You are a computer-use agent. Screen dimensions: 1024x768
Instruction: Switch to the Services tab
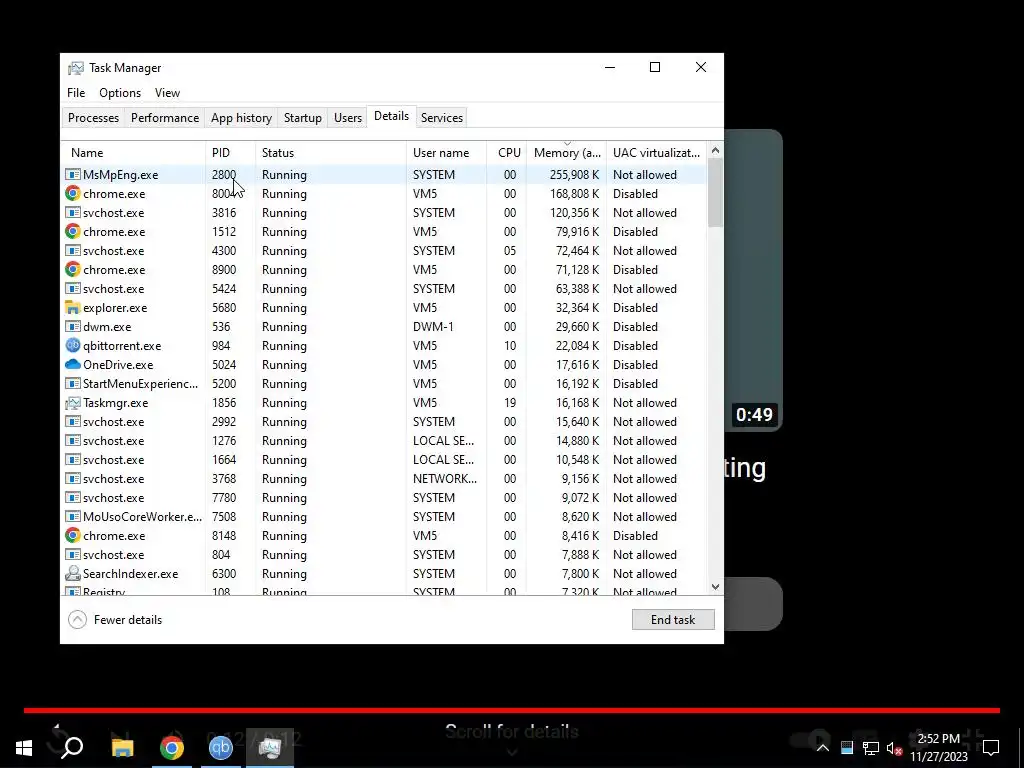441,118
